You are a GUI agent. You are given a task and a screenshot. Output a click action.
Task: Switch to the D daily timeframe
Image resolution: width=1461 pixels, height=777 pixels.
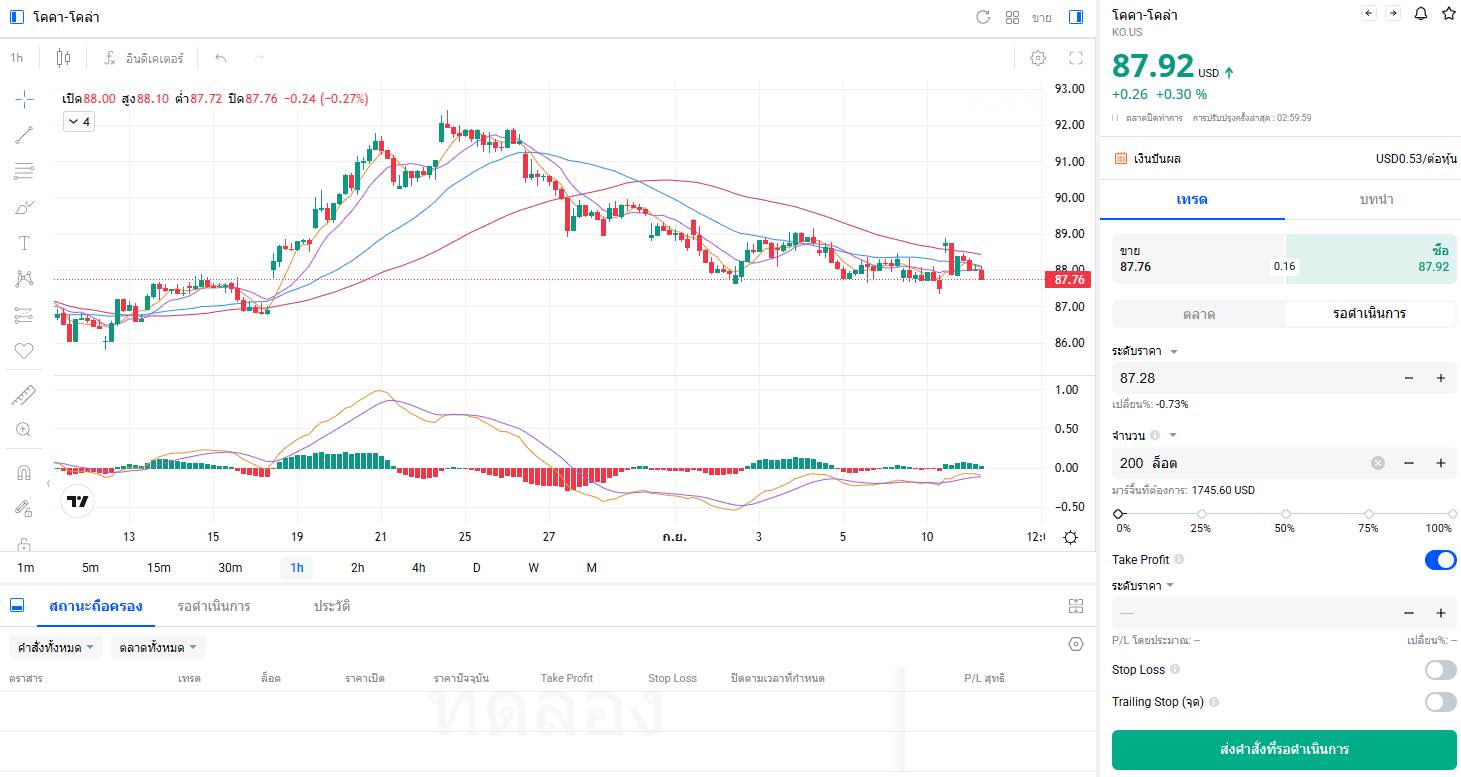pos(476,568)
